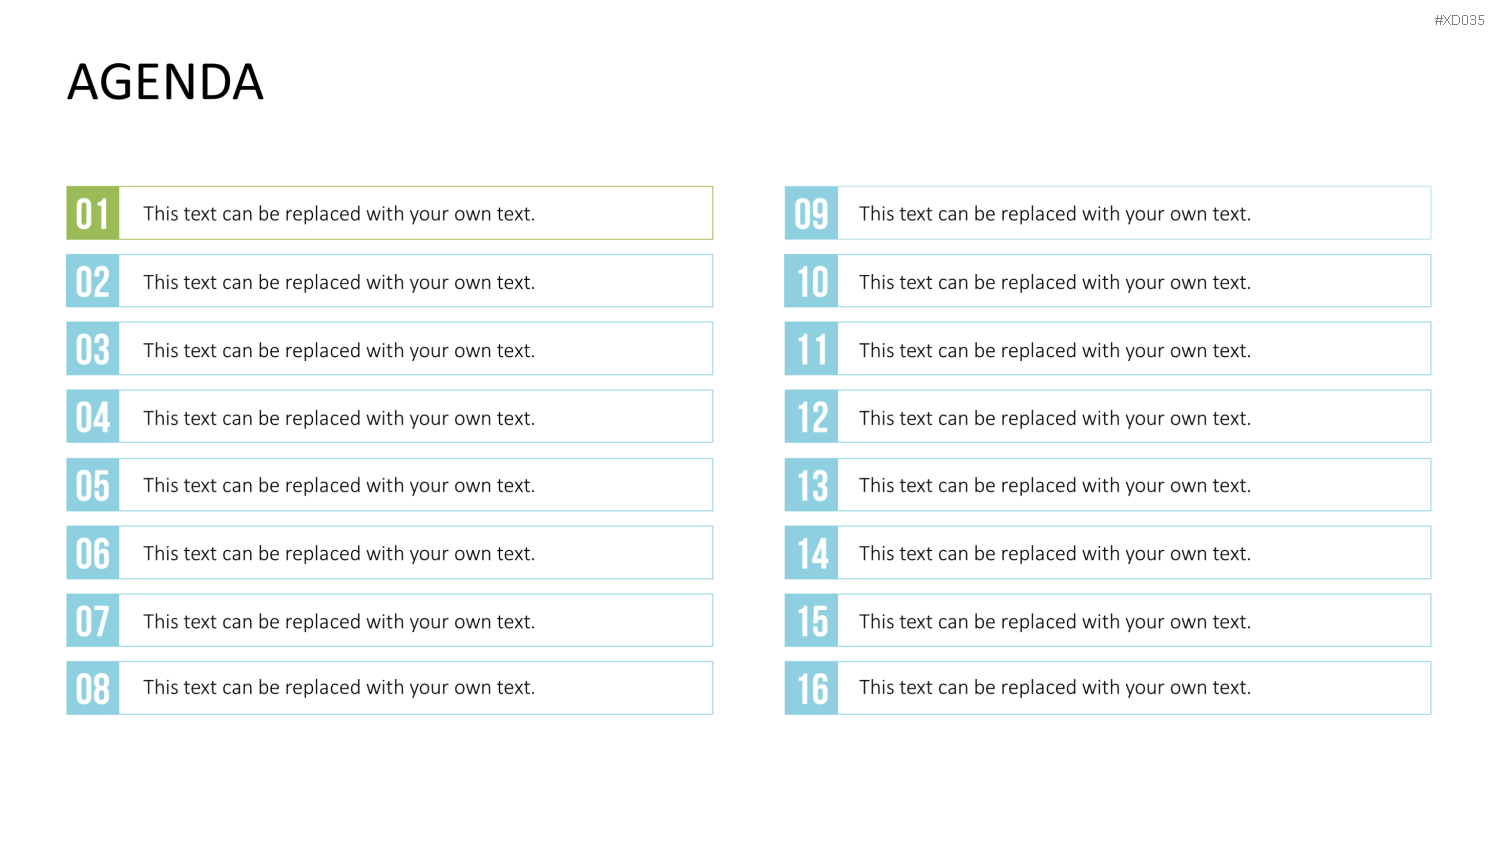Click text field of agenda item 15
This screenshot has width=1500, height=844.
point(1134,620)
